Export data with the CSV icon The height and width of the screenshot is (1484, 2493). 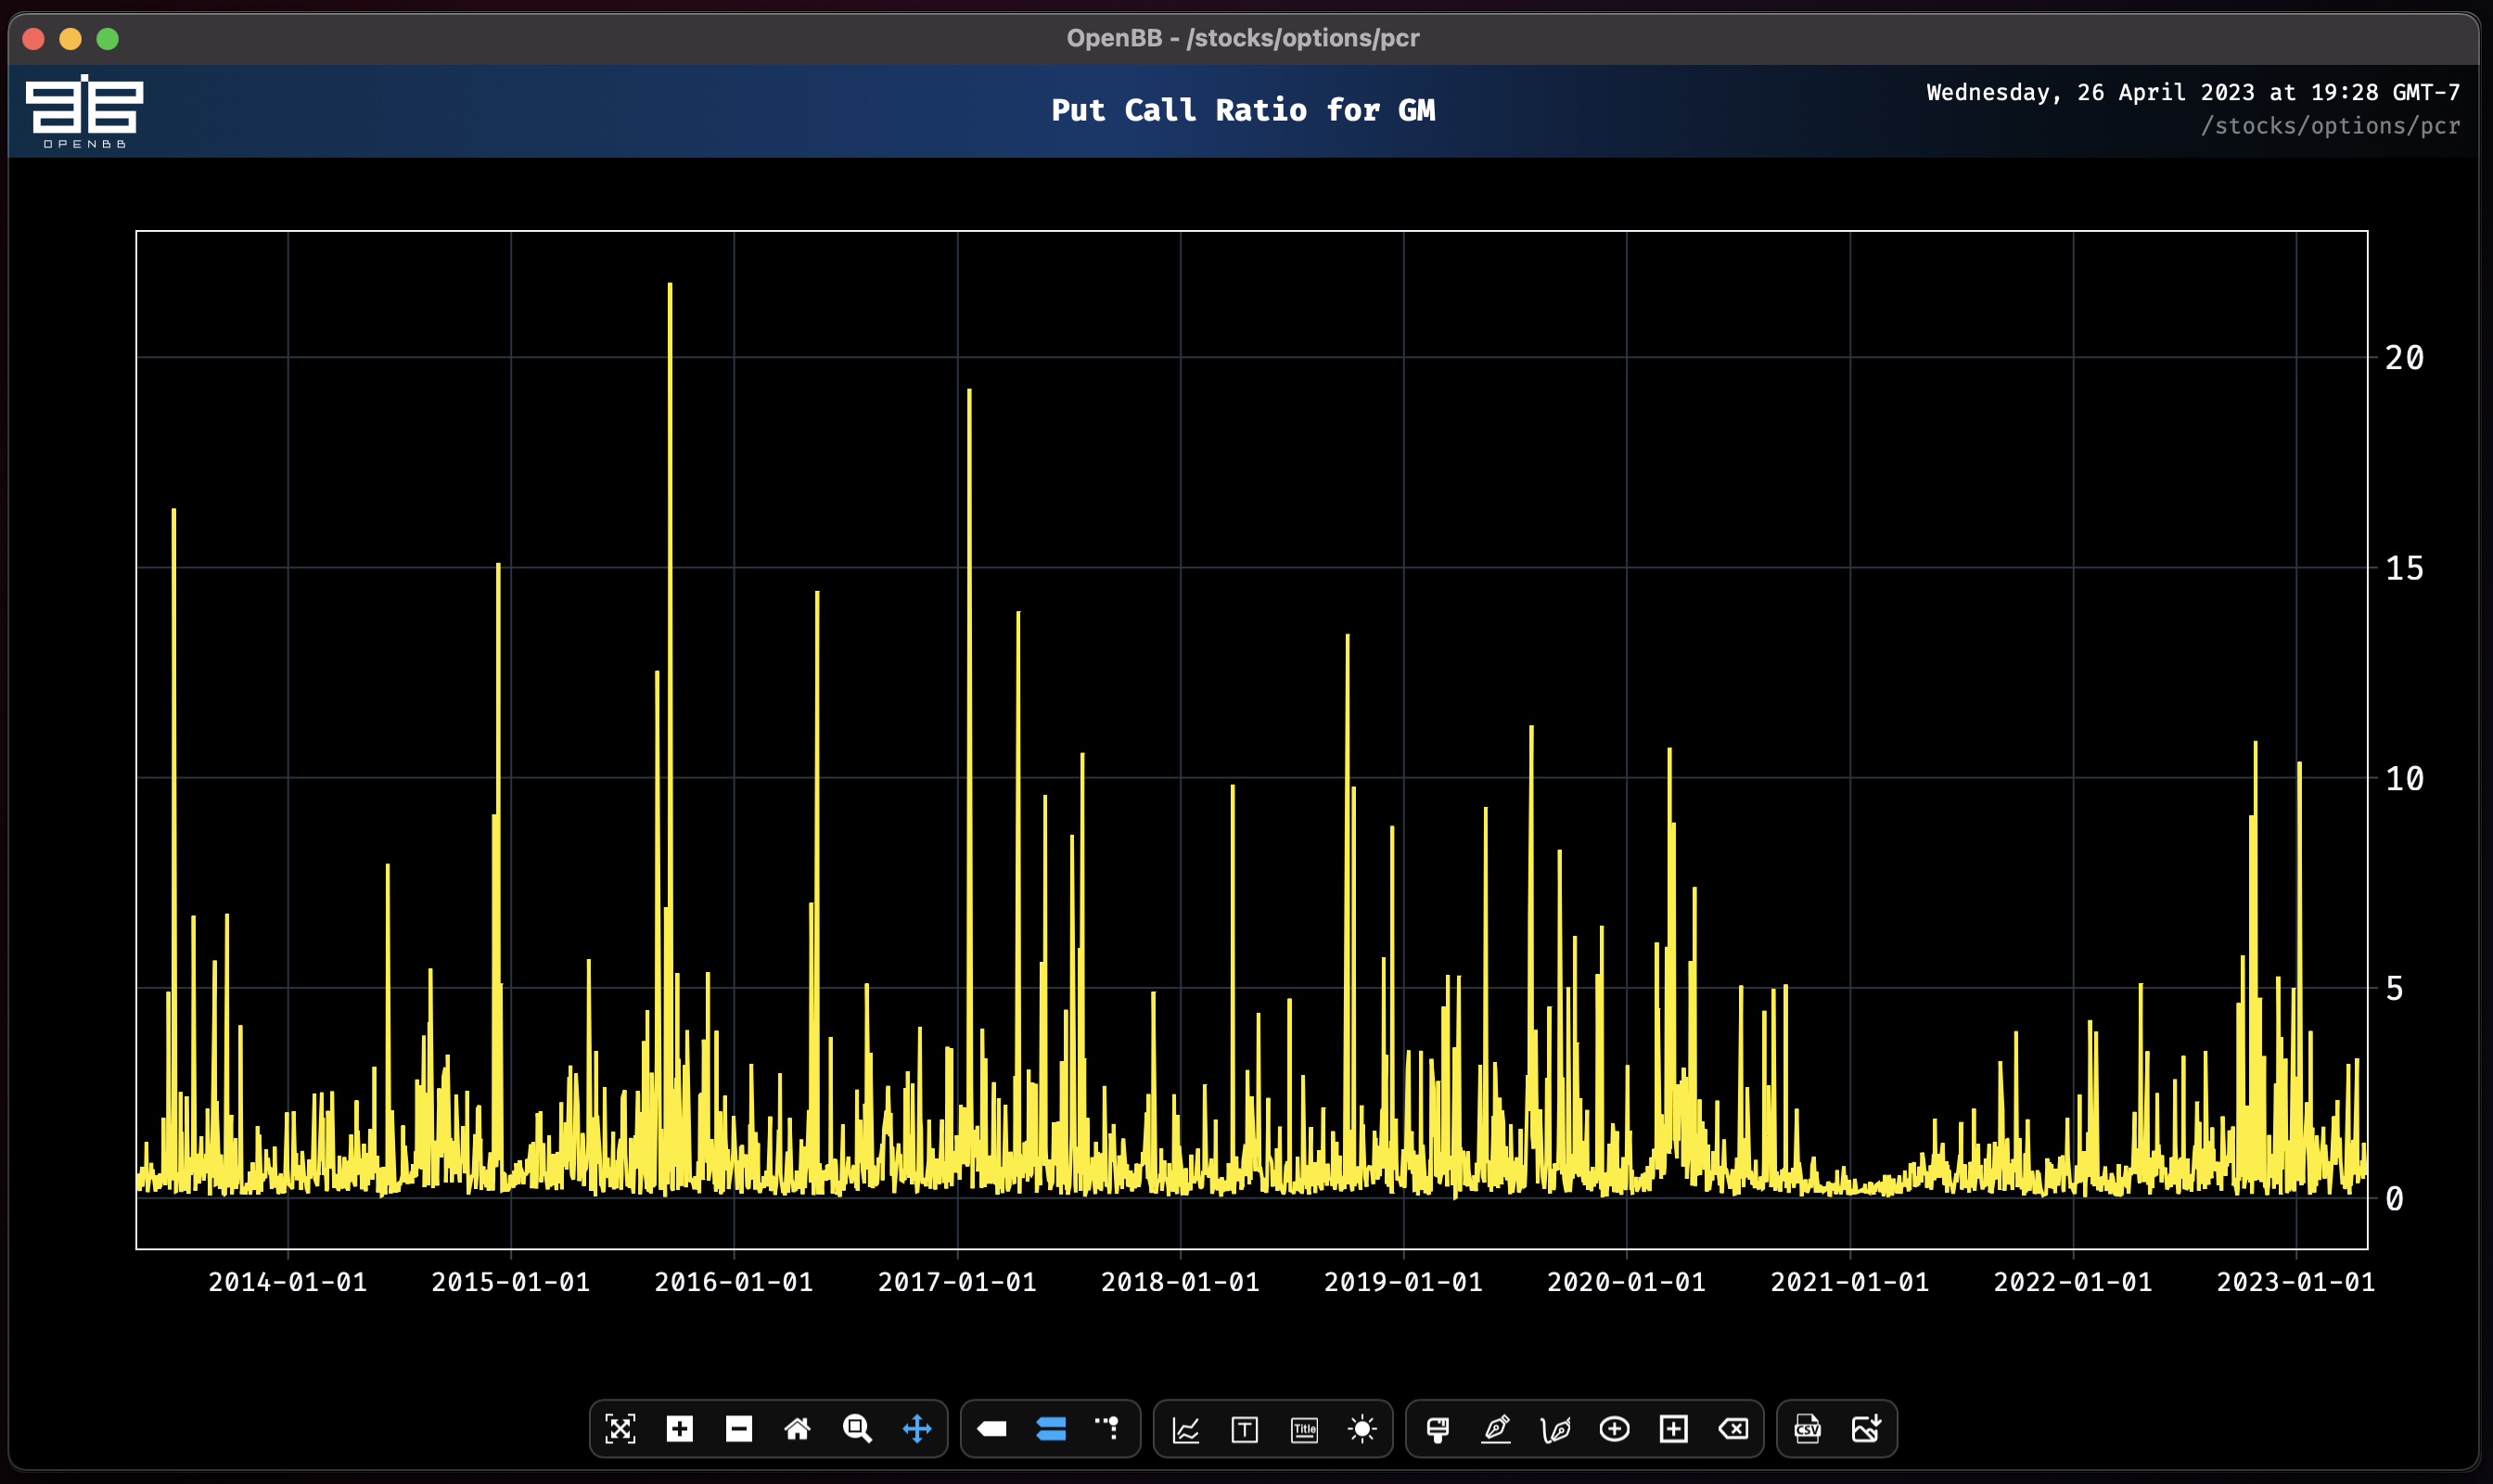[1807, 1429]
